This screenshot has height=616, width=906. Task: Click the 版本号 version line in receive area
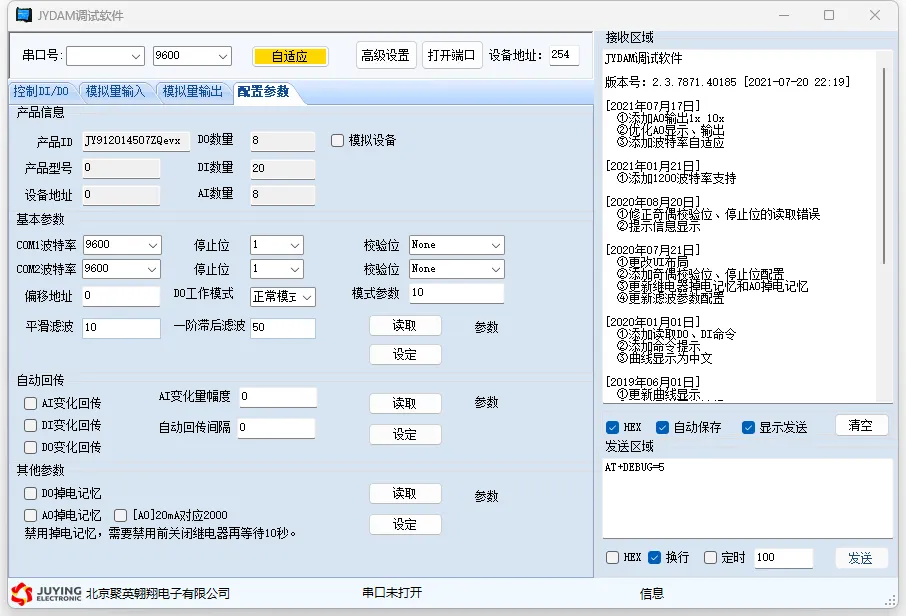pyautogui.click(x=727, y=83)
